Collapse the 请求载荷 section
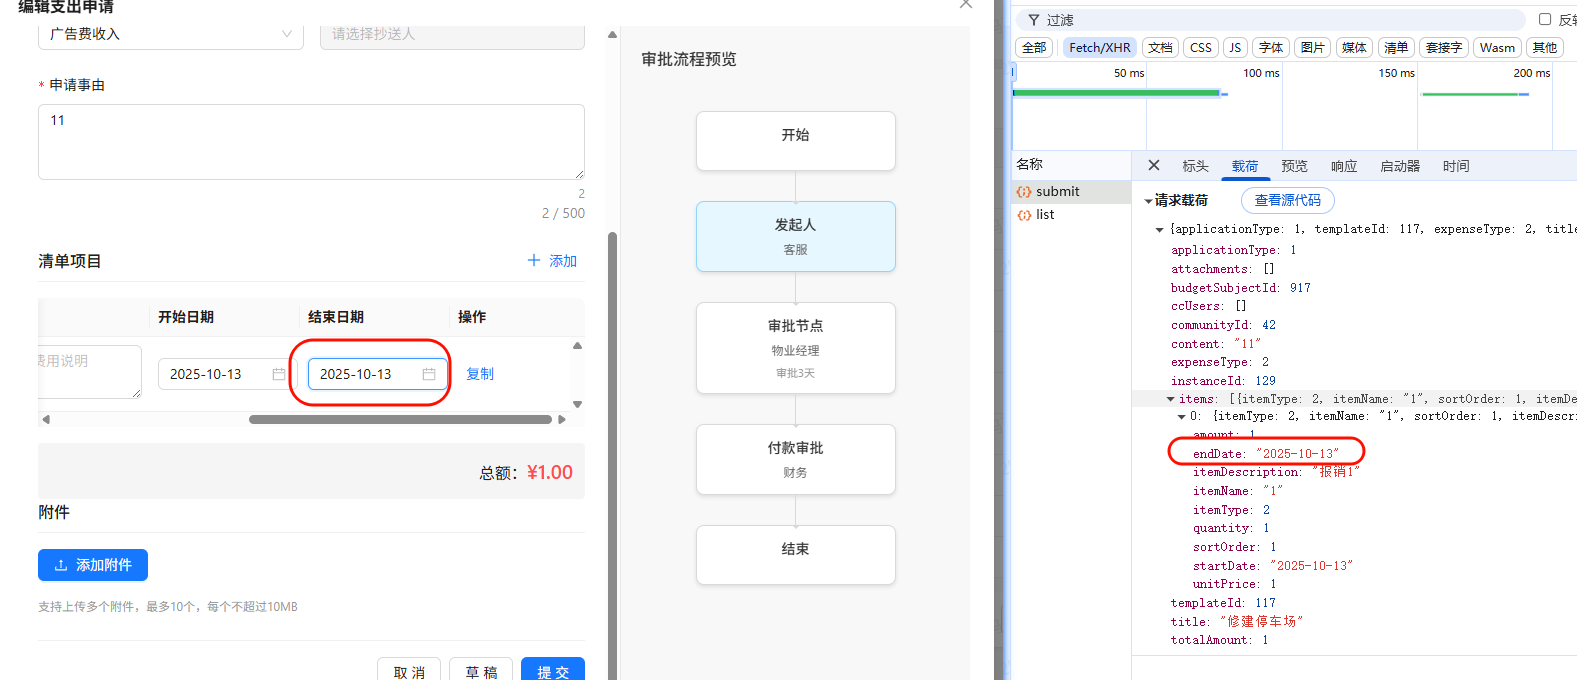1577x680 pixels. (1149, 201)
